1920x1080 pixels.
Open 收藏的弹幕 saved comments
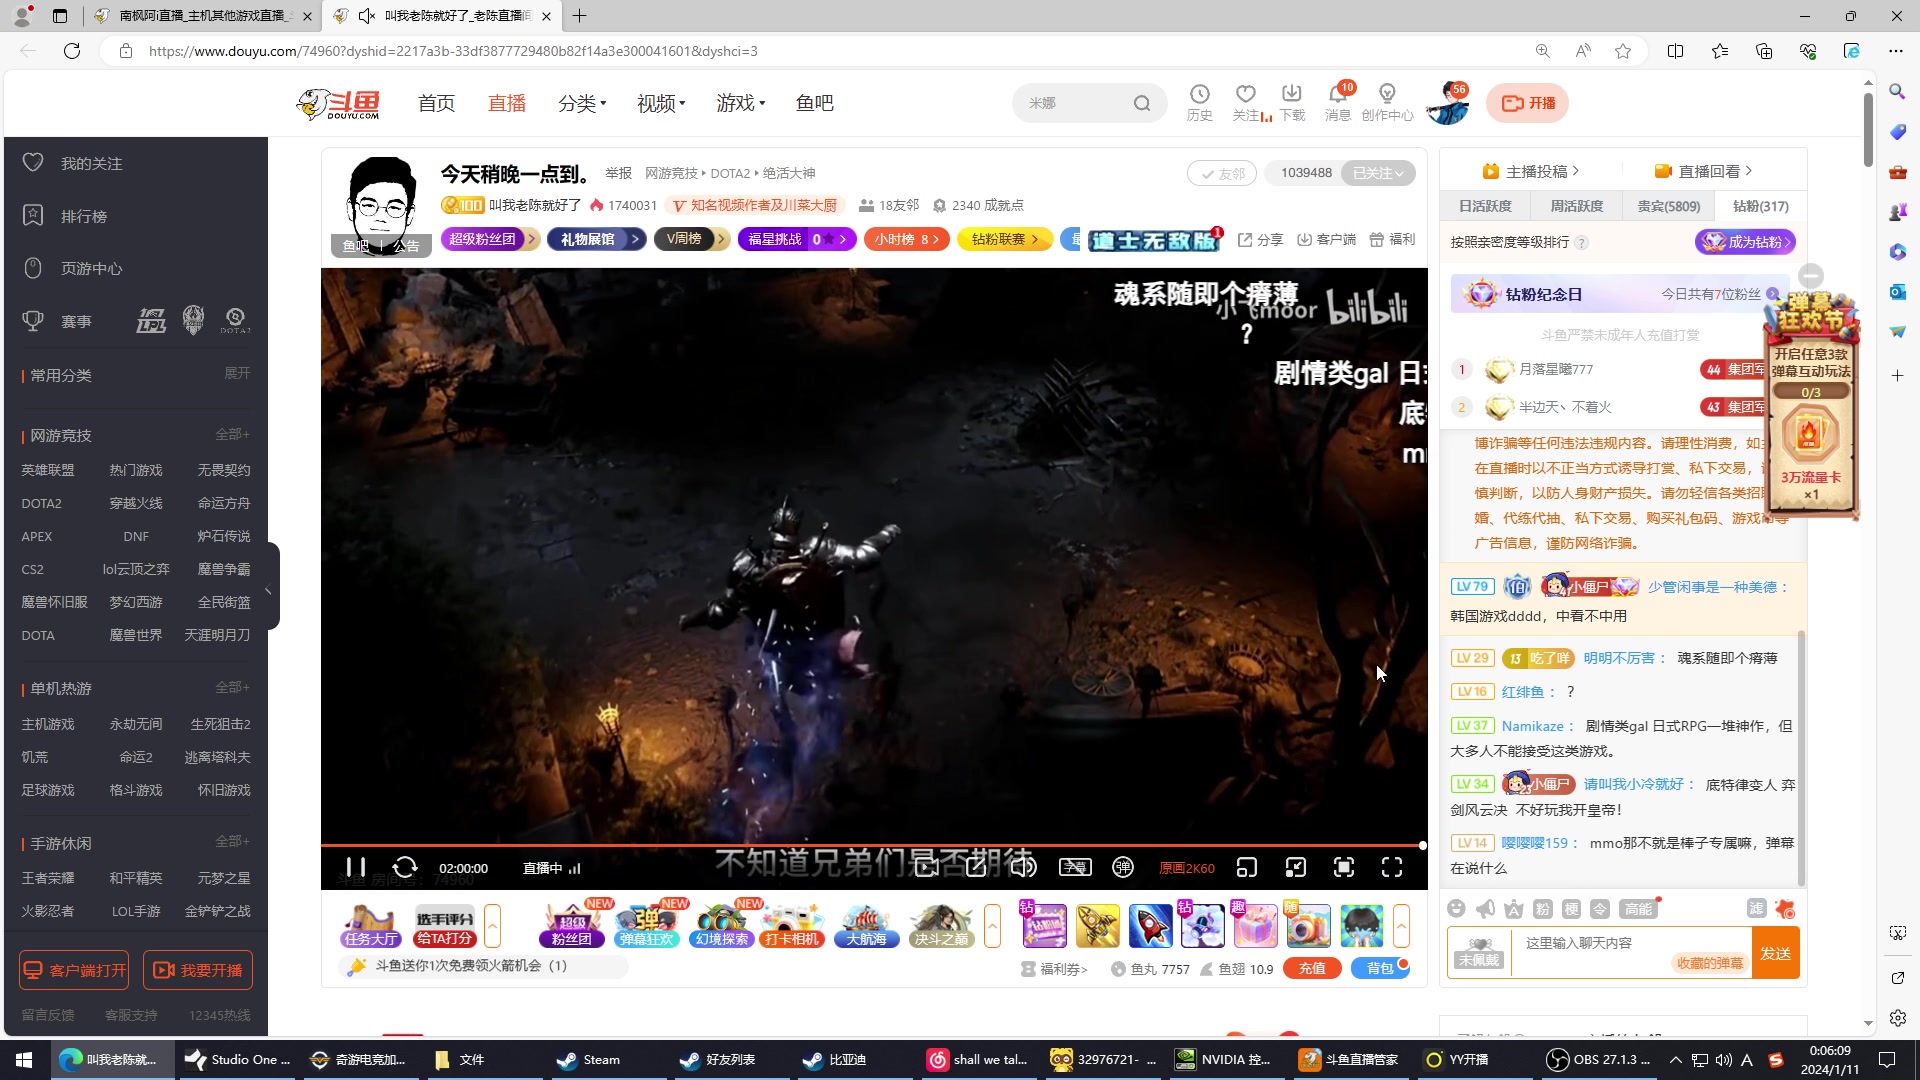click(x=1710, y=963)
